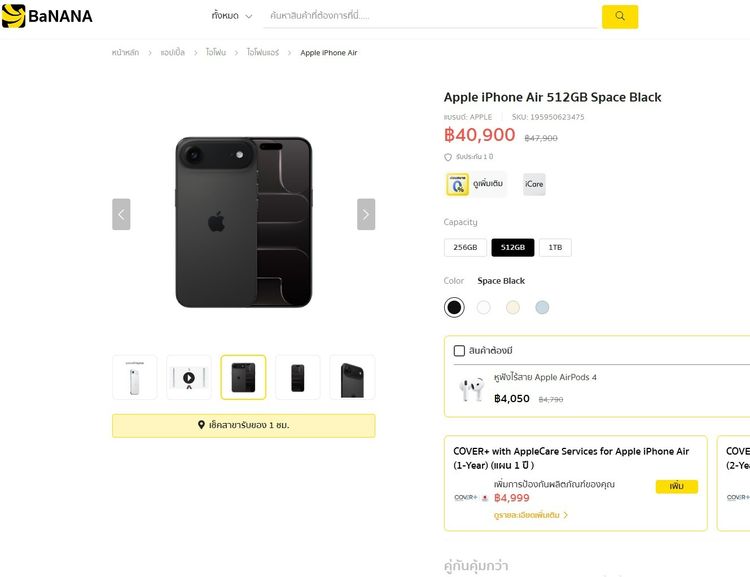The image size is (750, 577).
Task: Go to the Apple breadcrumb category
Action: click(173, 53)
